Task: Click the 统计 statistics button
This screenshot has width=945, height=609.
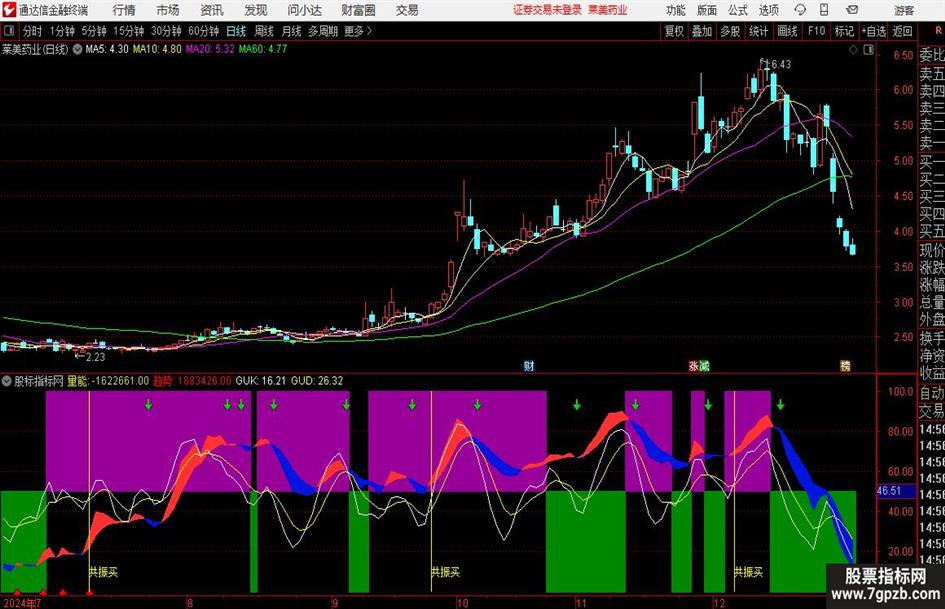Action: tap(758, 31)
